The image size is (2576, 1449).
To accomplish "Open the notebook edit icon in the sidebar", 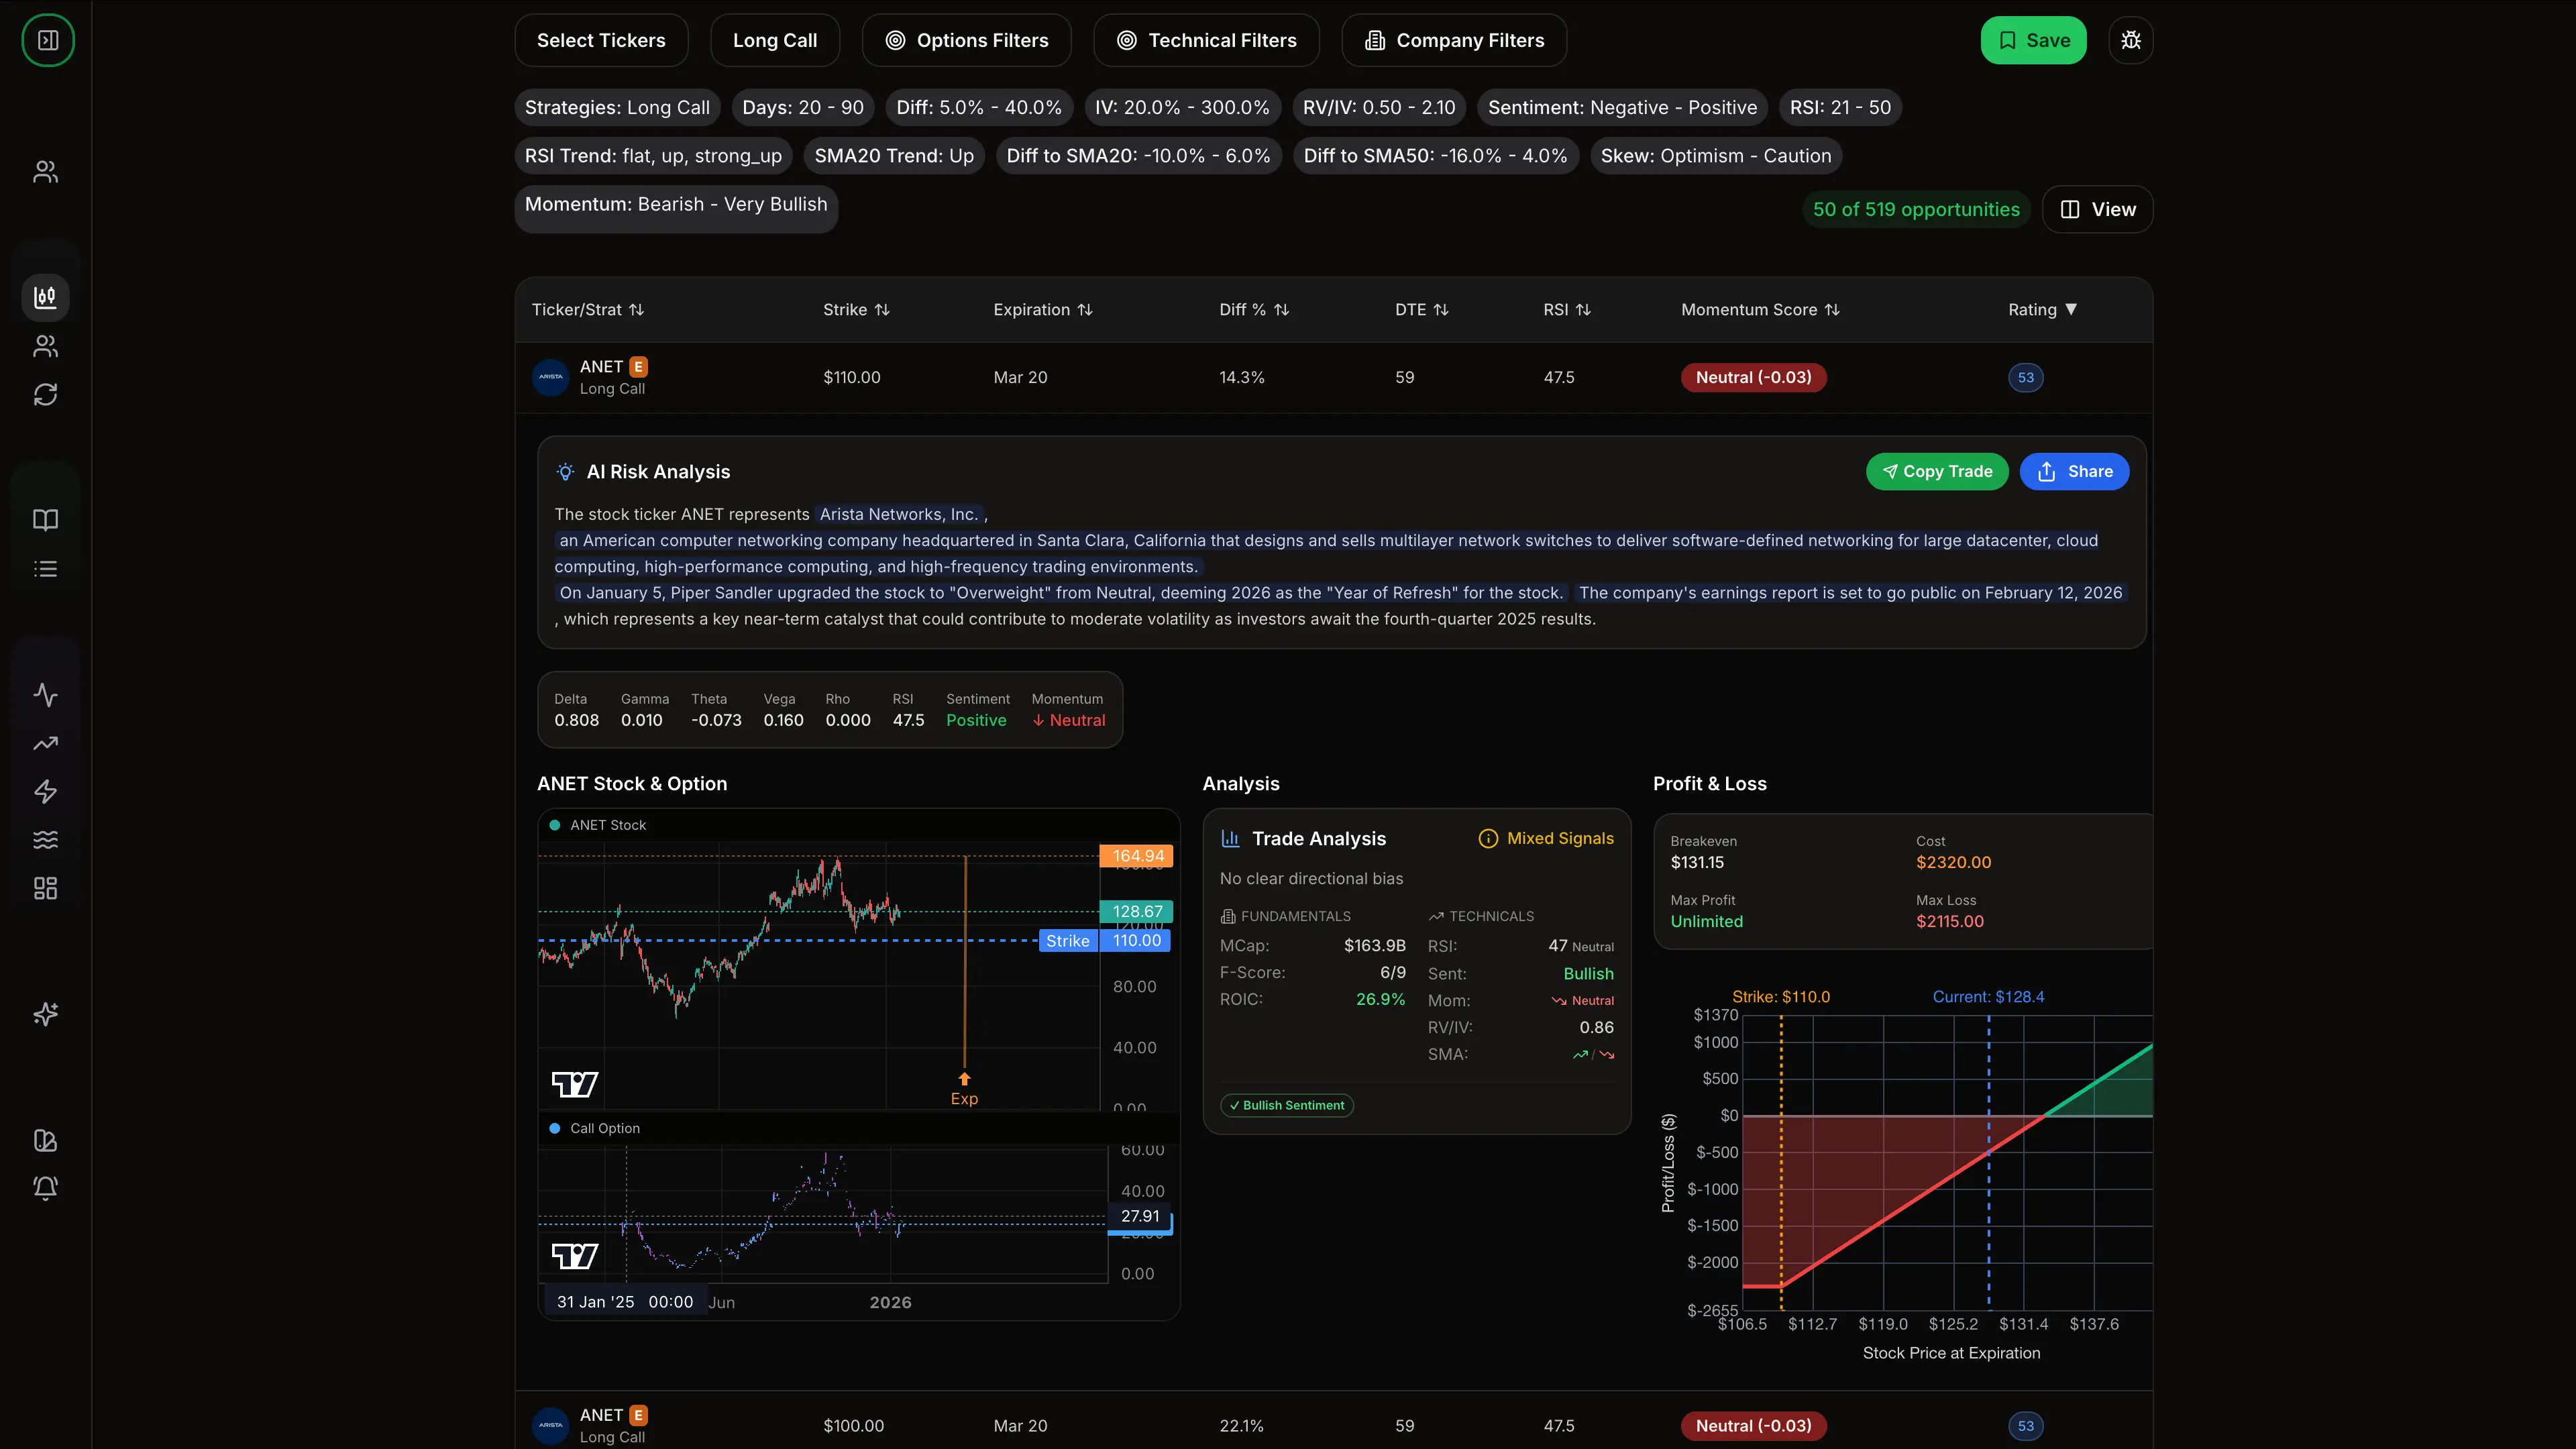I will coord(46,1140).
